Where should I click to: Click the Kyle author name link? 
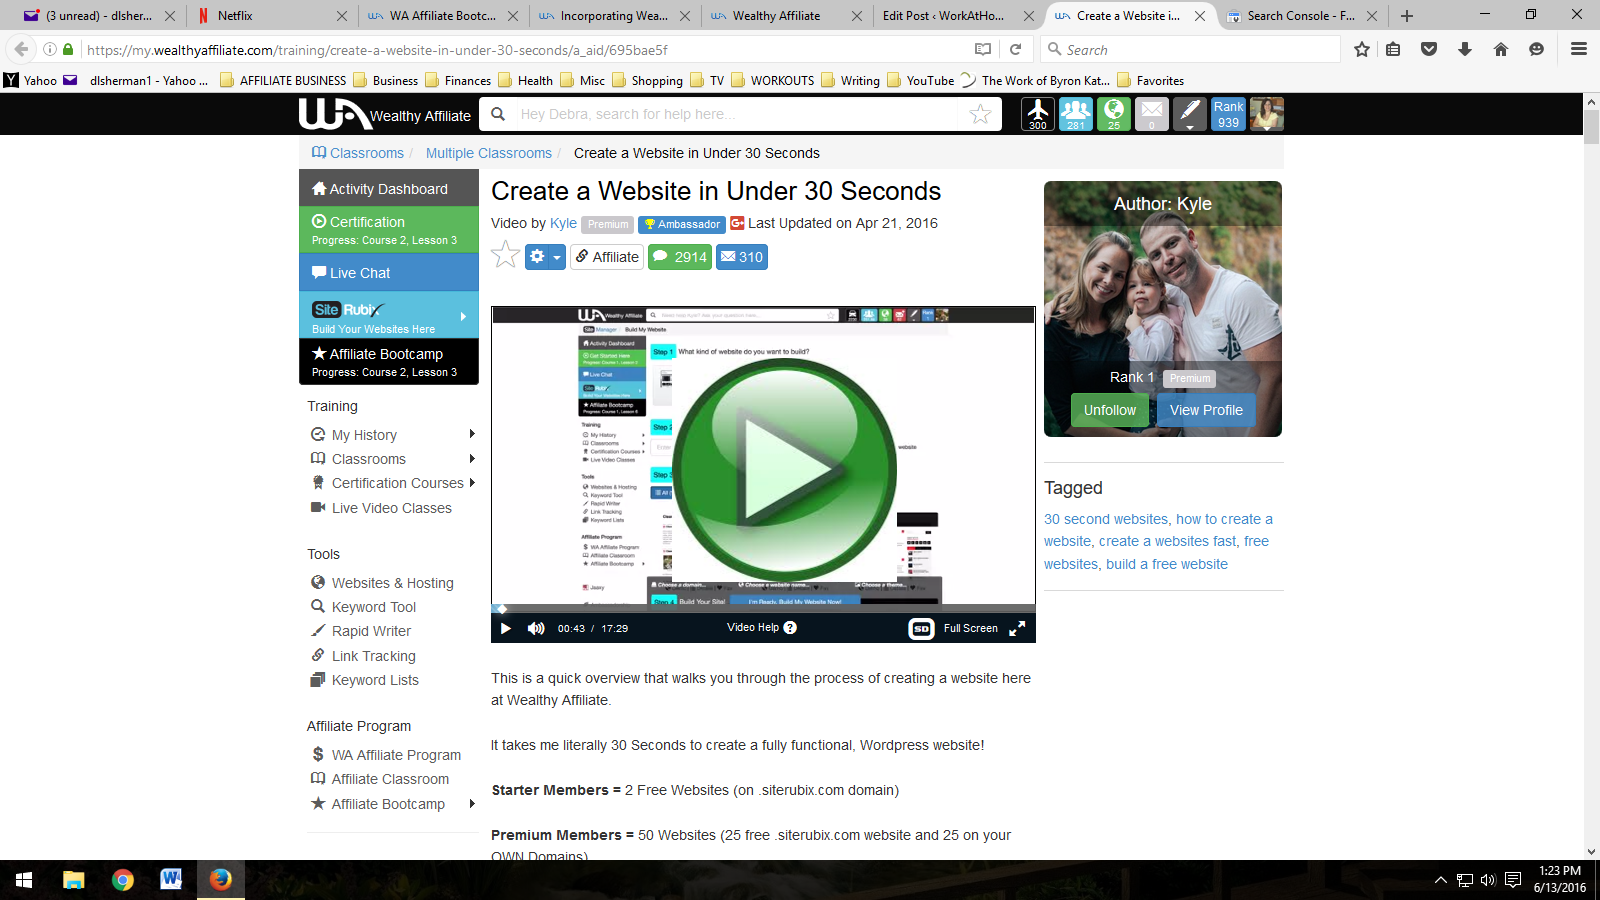click(x=563, y=223)
